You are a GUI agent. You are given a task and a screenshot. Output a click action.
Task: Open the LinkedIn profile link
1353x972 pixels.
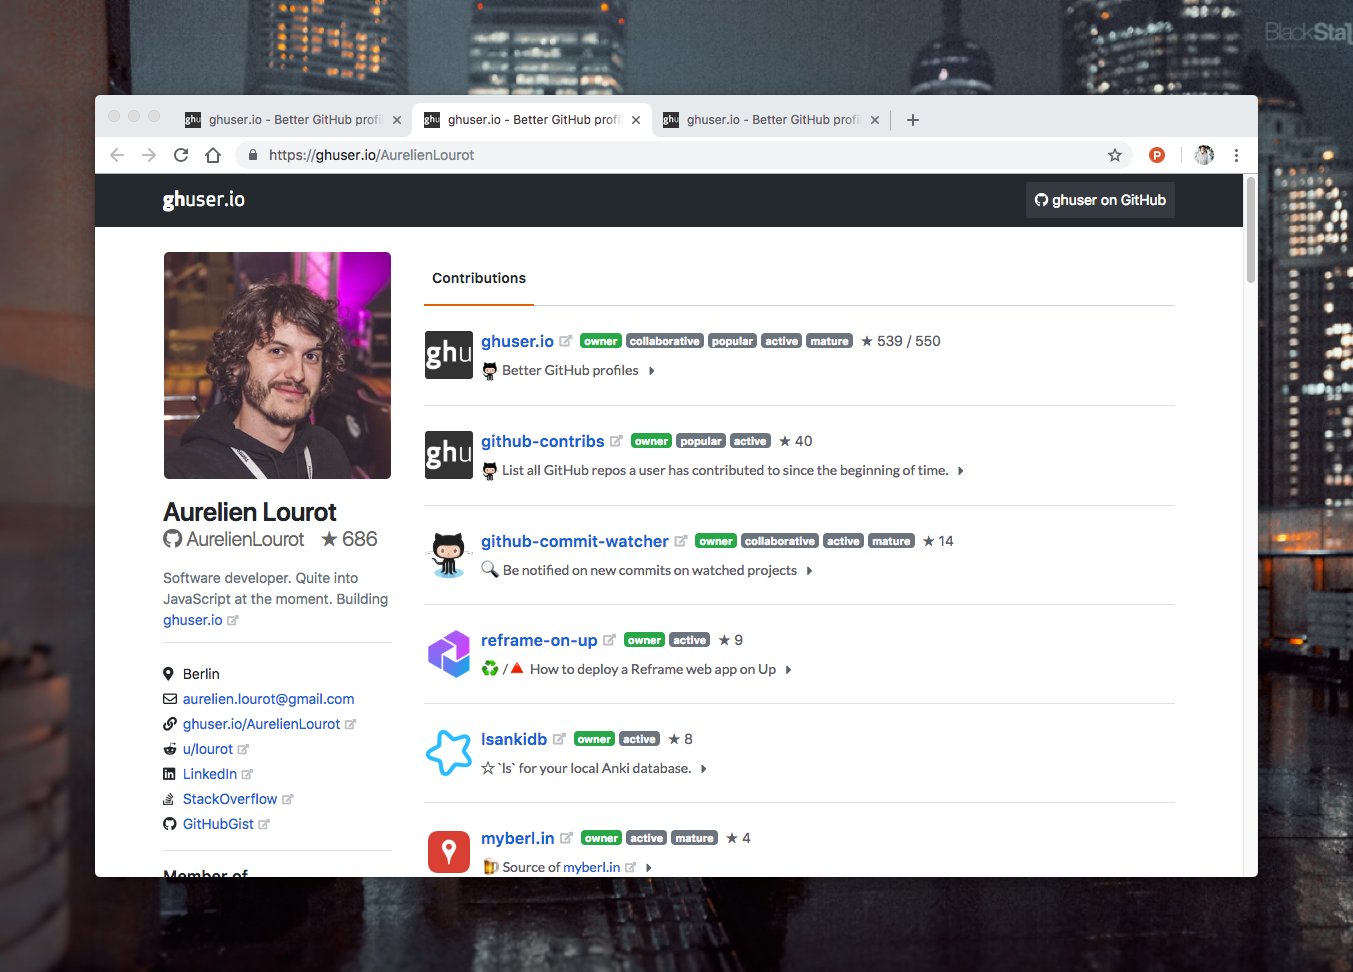click(210, 774)
